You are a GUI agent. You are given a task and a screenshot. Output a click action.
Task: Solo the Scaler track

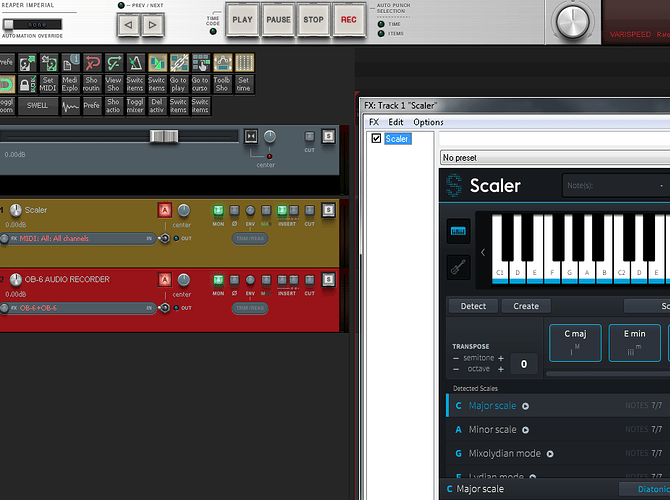[x=328, y=210]
